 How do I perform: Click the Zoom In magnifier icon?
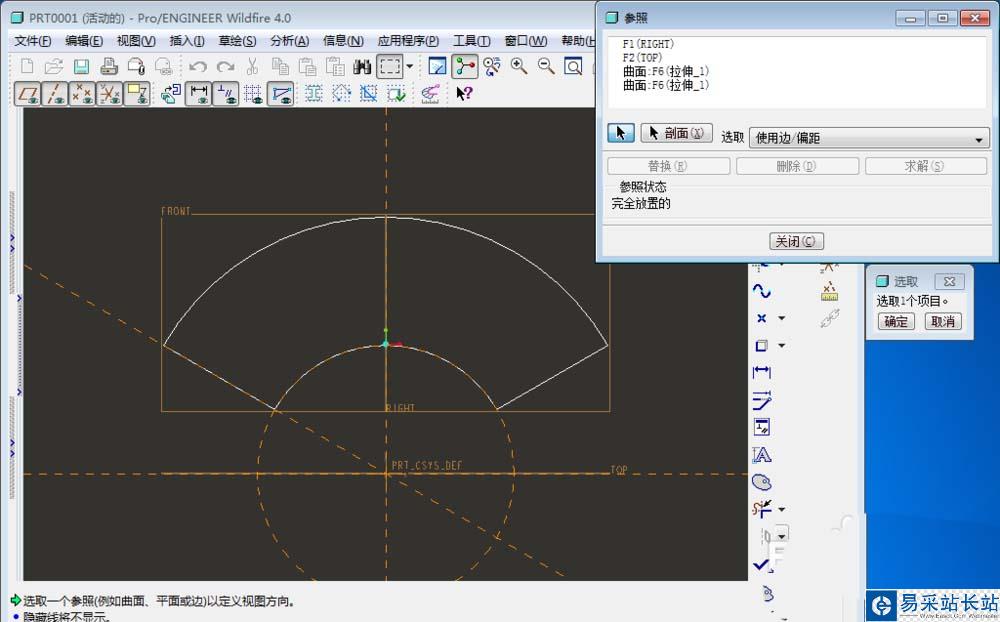click(519, 66)
